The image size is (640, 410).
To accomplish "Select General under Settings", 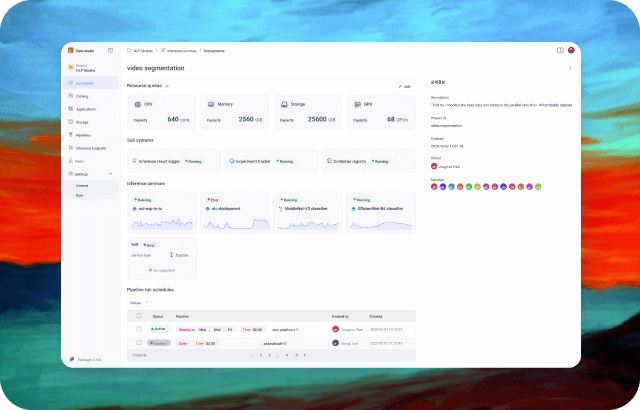I will point(82,185).
